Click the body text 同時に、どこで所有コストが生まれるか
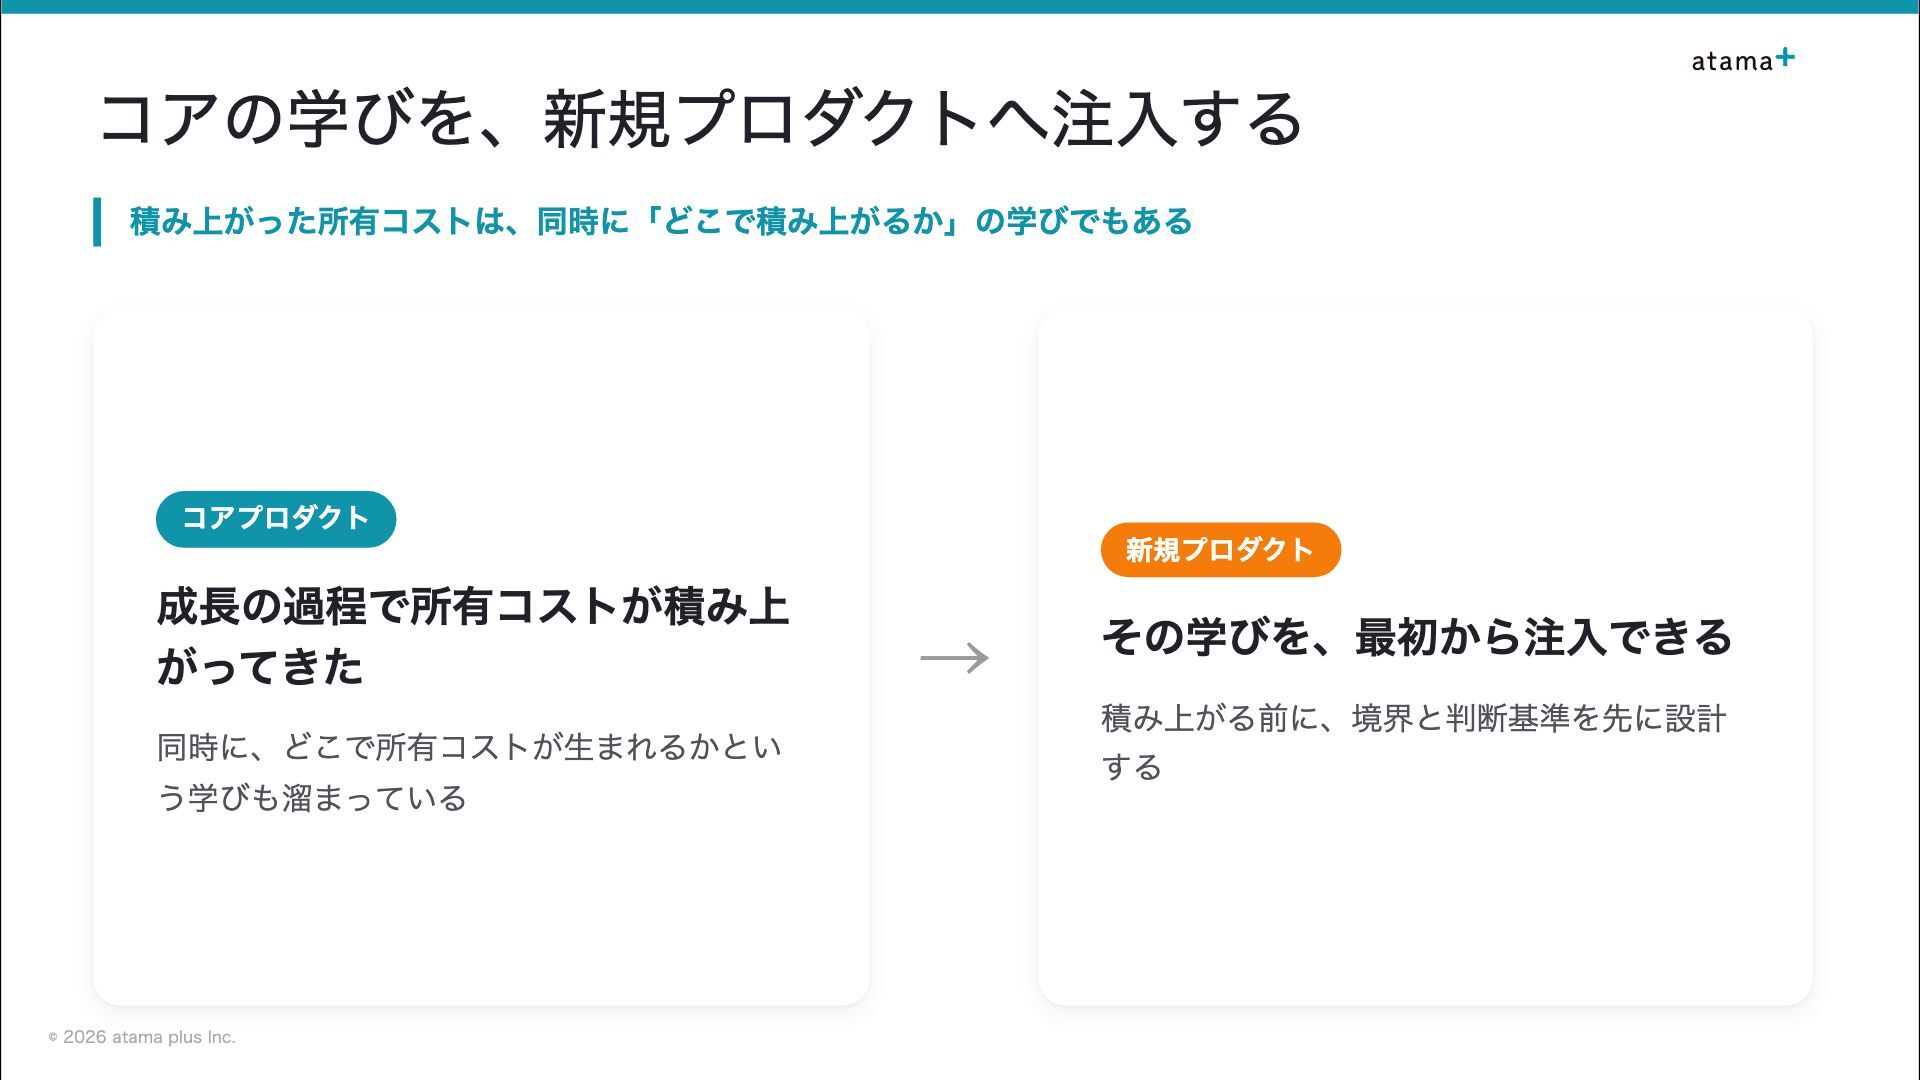The image size is (1920, 1080). click(x=469, y=772)
